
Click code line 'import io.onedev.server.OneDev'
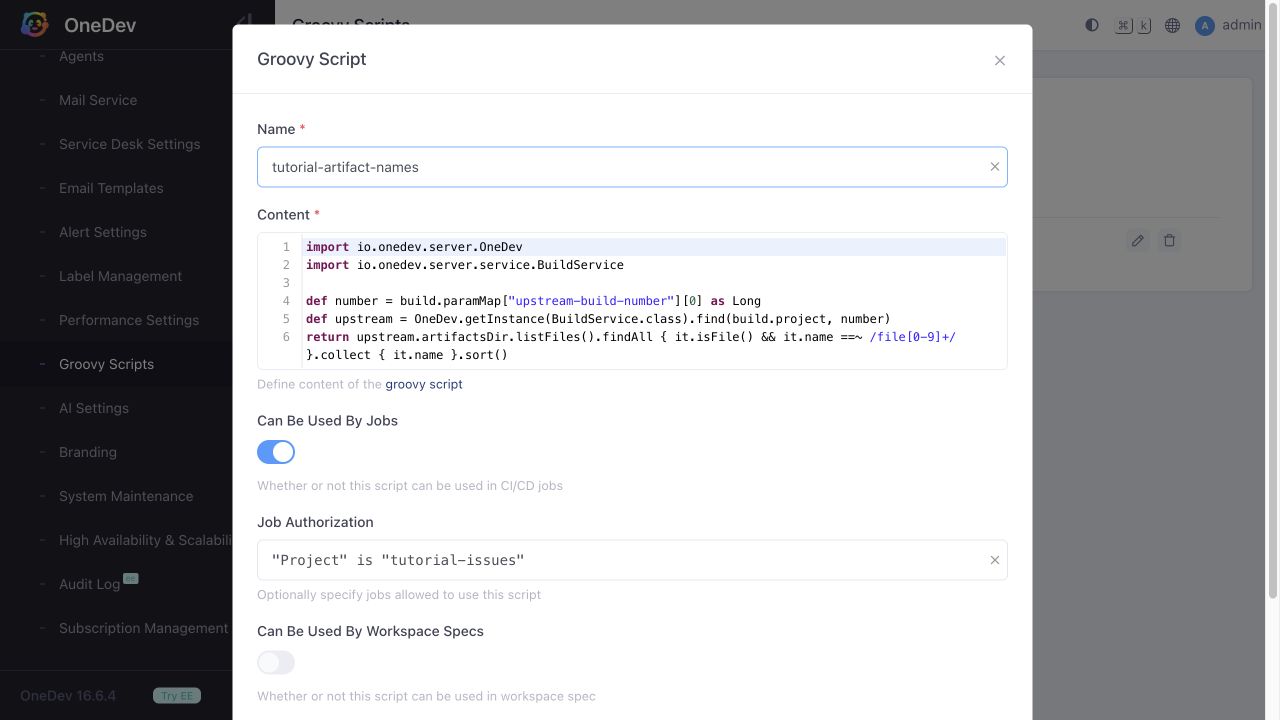tap(414, 247)
